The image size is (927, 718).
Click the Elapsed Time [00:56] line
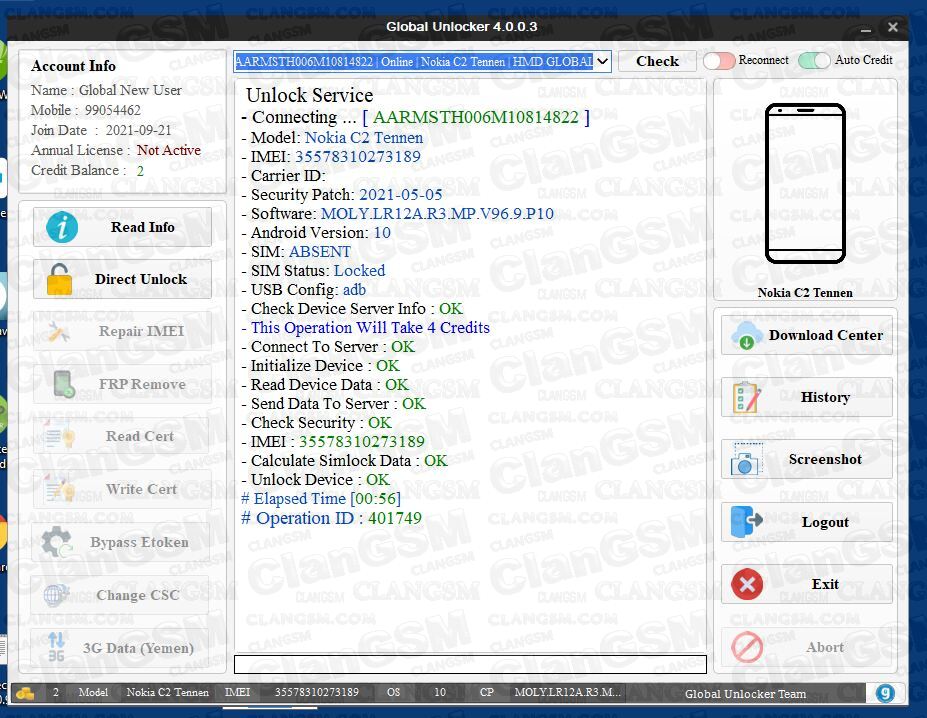pyautogui.click(x=320, y=499)
